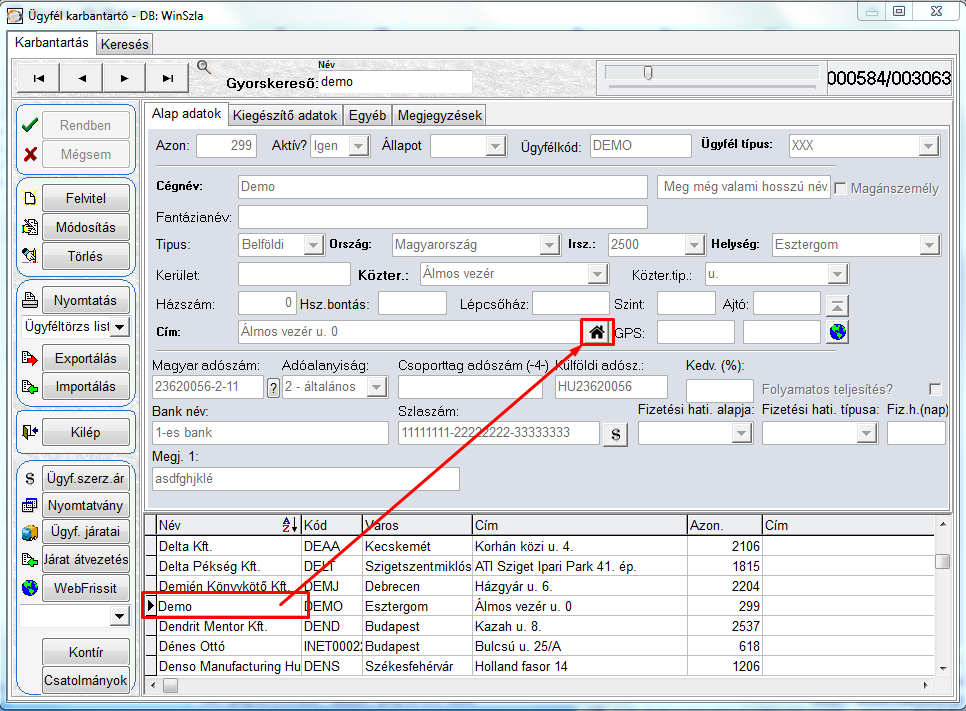Click the dollar icon beside Szlaszám
The width and height of the screenshot is (966, 711).
coord(615,434)
